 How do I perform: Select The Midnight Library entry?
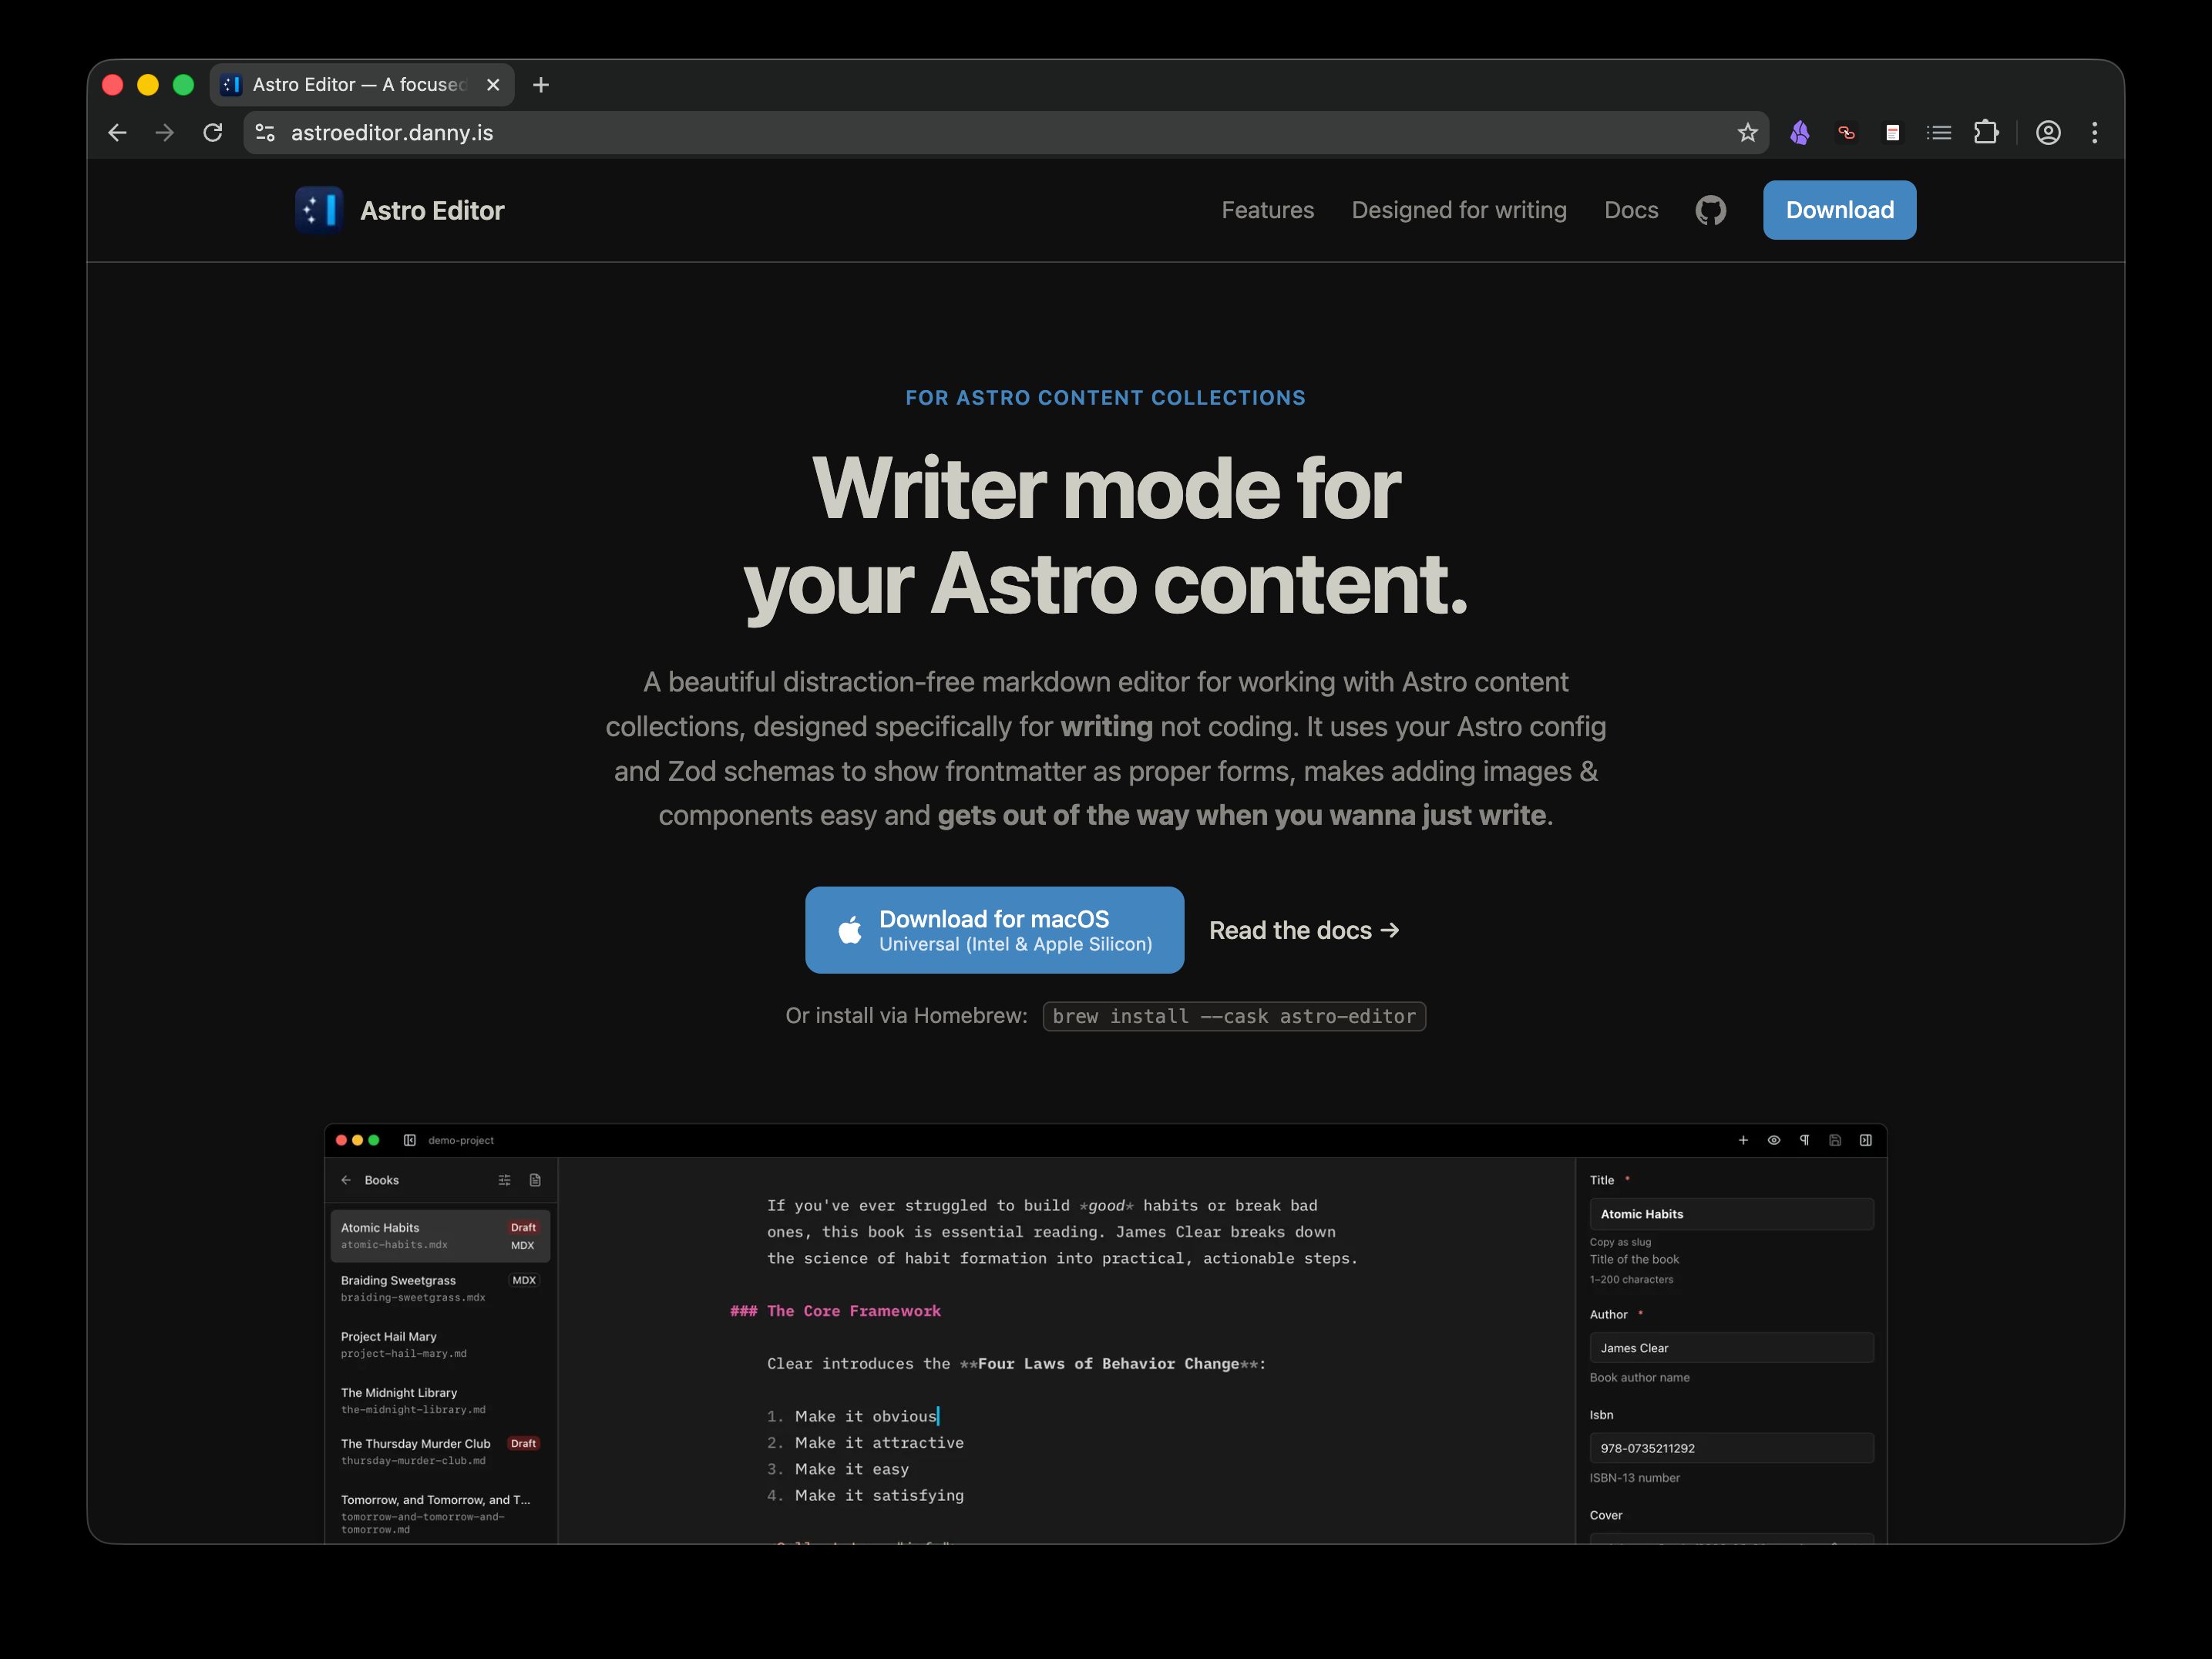pos(440,1400)
